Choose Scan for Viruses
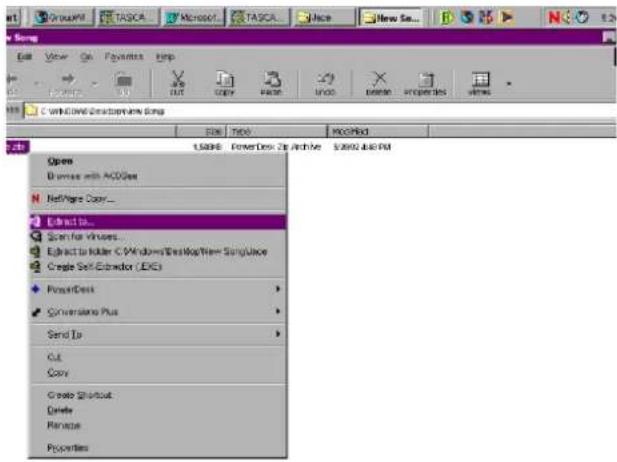617x462 pixels. (x=83, y=237)
